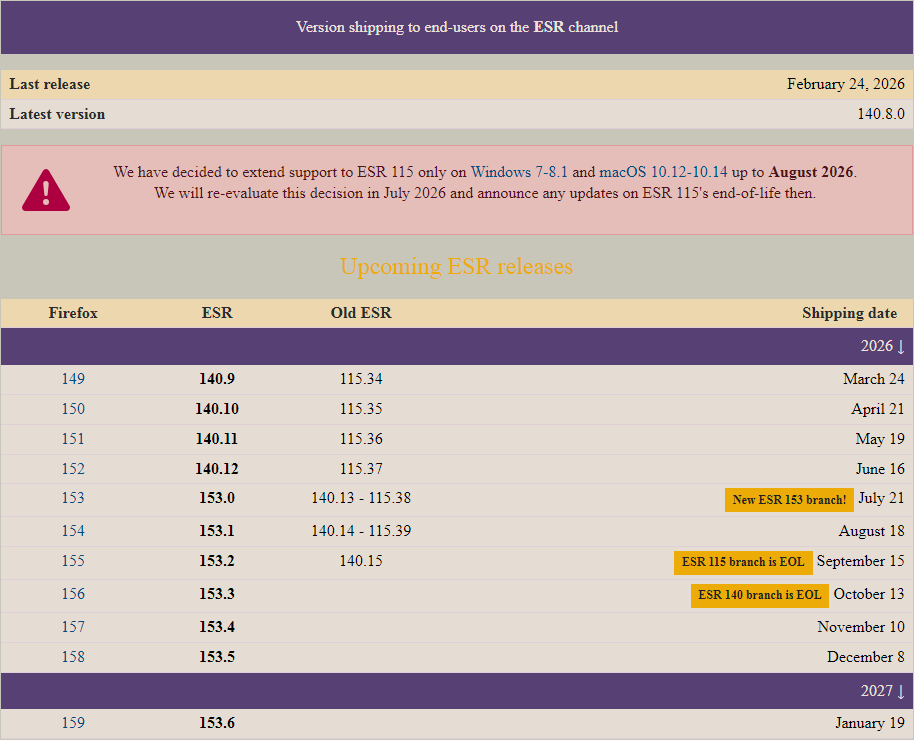Click the bold 'August 2026' text
Screen dimensions: 914x740
(x=811, y=172)
